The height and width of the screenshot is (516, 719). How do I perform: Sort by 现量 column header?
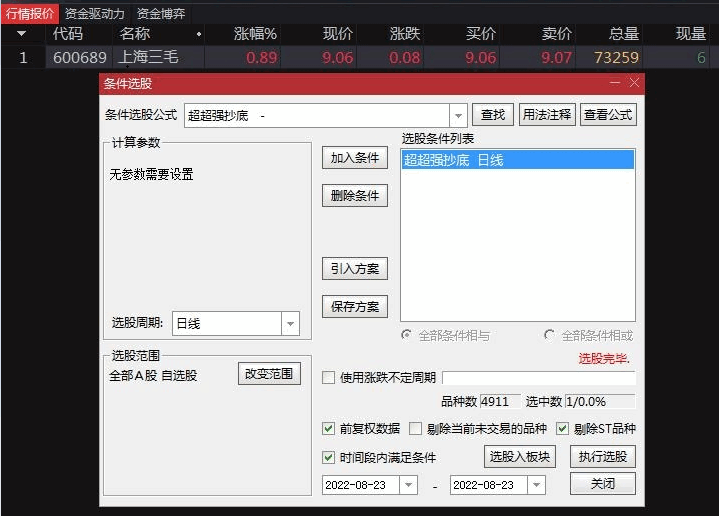pyautogui.click(x=691, y=33)
